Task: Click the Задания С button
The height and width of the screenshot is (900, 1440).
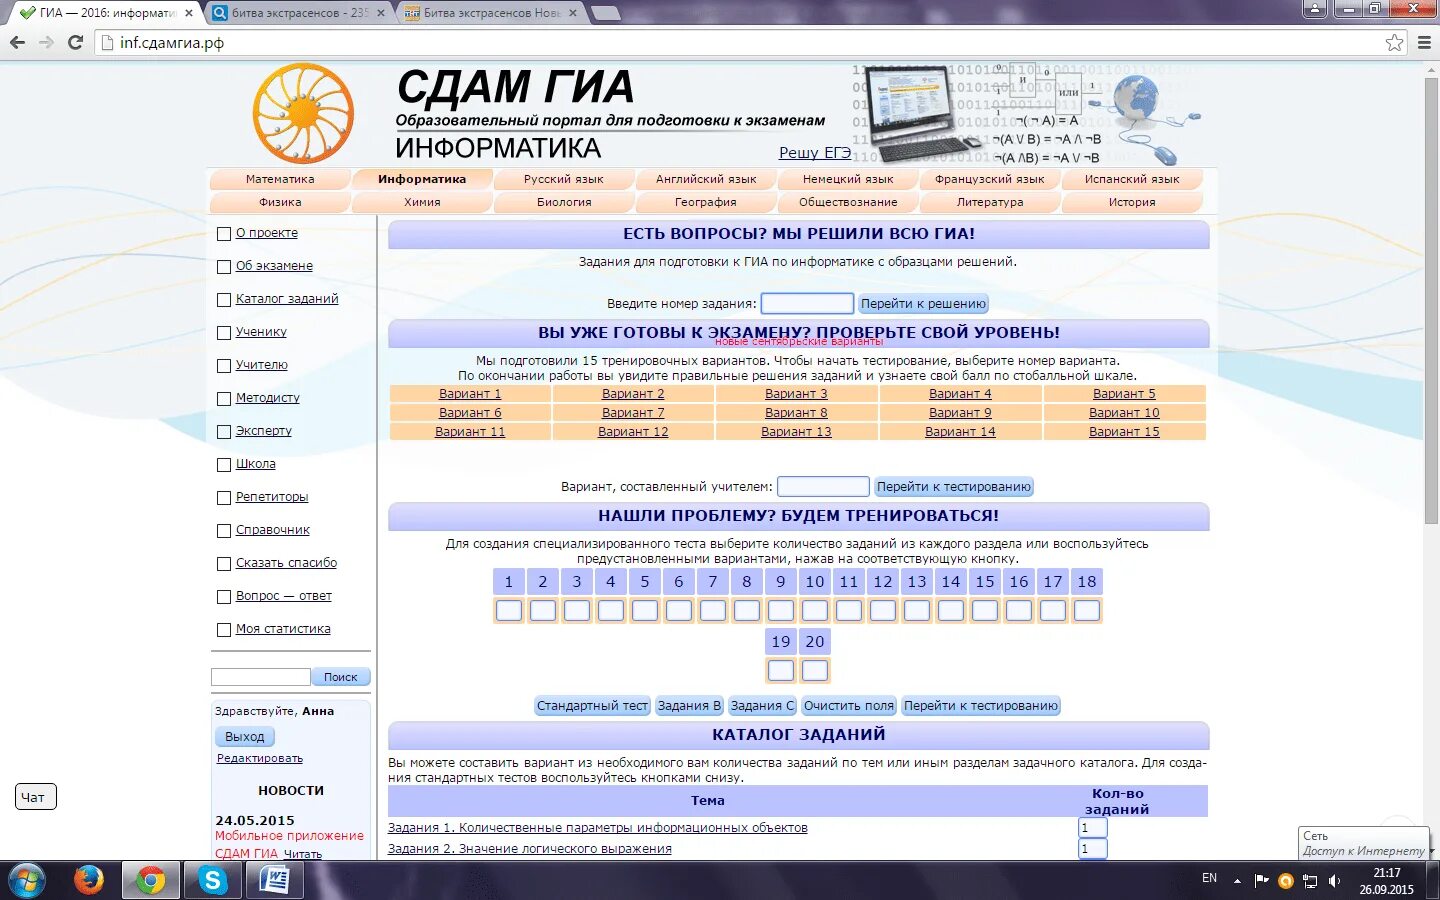Action: click(762, 706)
